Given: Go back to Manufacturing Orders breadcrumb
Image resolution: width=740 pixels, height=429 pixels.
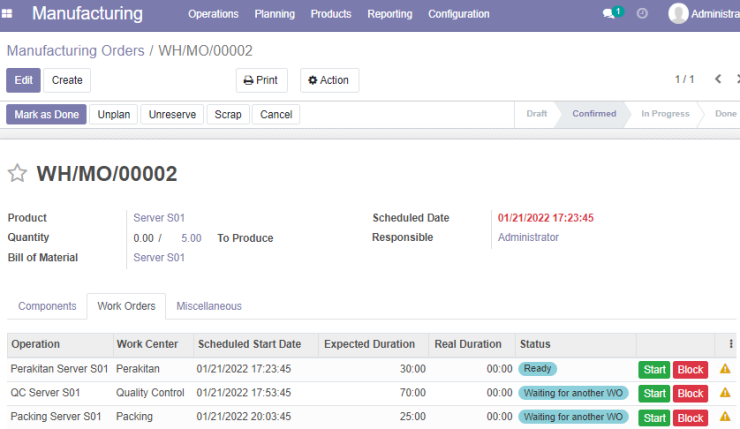Looking at the screenshot, I should pyautogui.click(x=76, y=50).
